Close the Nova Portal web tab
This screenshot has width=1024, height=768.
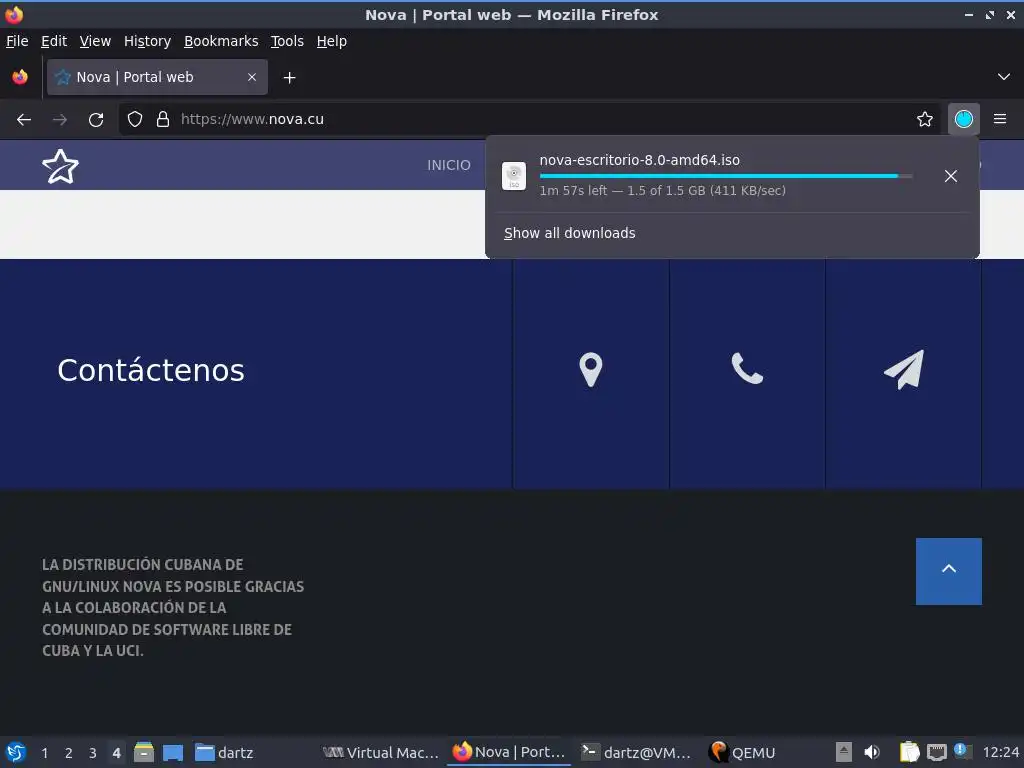pyautogui.click(x=252, y=77)
